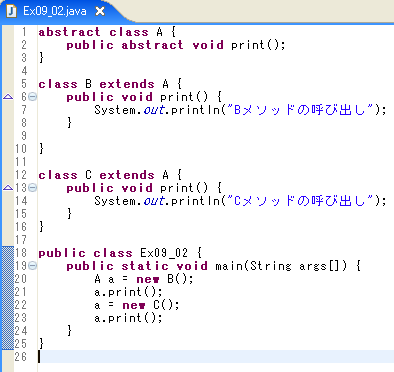Place the cursor on the 'out' field on line 7
Screen dimensions: 394x372
(x=154, y=110)
